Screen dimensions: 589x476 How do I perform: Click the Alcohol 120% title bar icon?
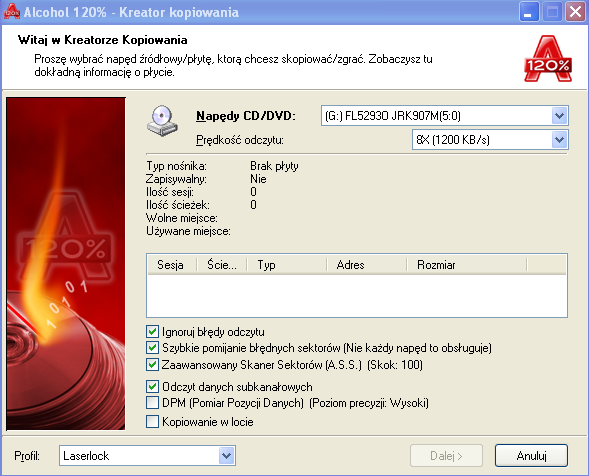pyautogui.click(x=12, y=11)
